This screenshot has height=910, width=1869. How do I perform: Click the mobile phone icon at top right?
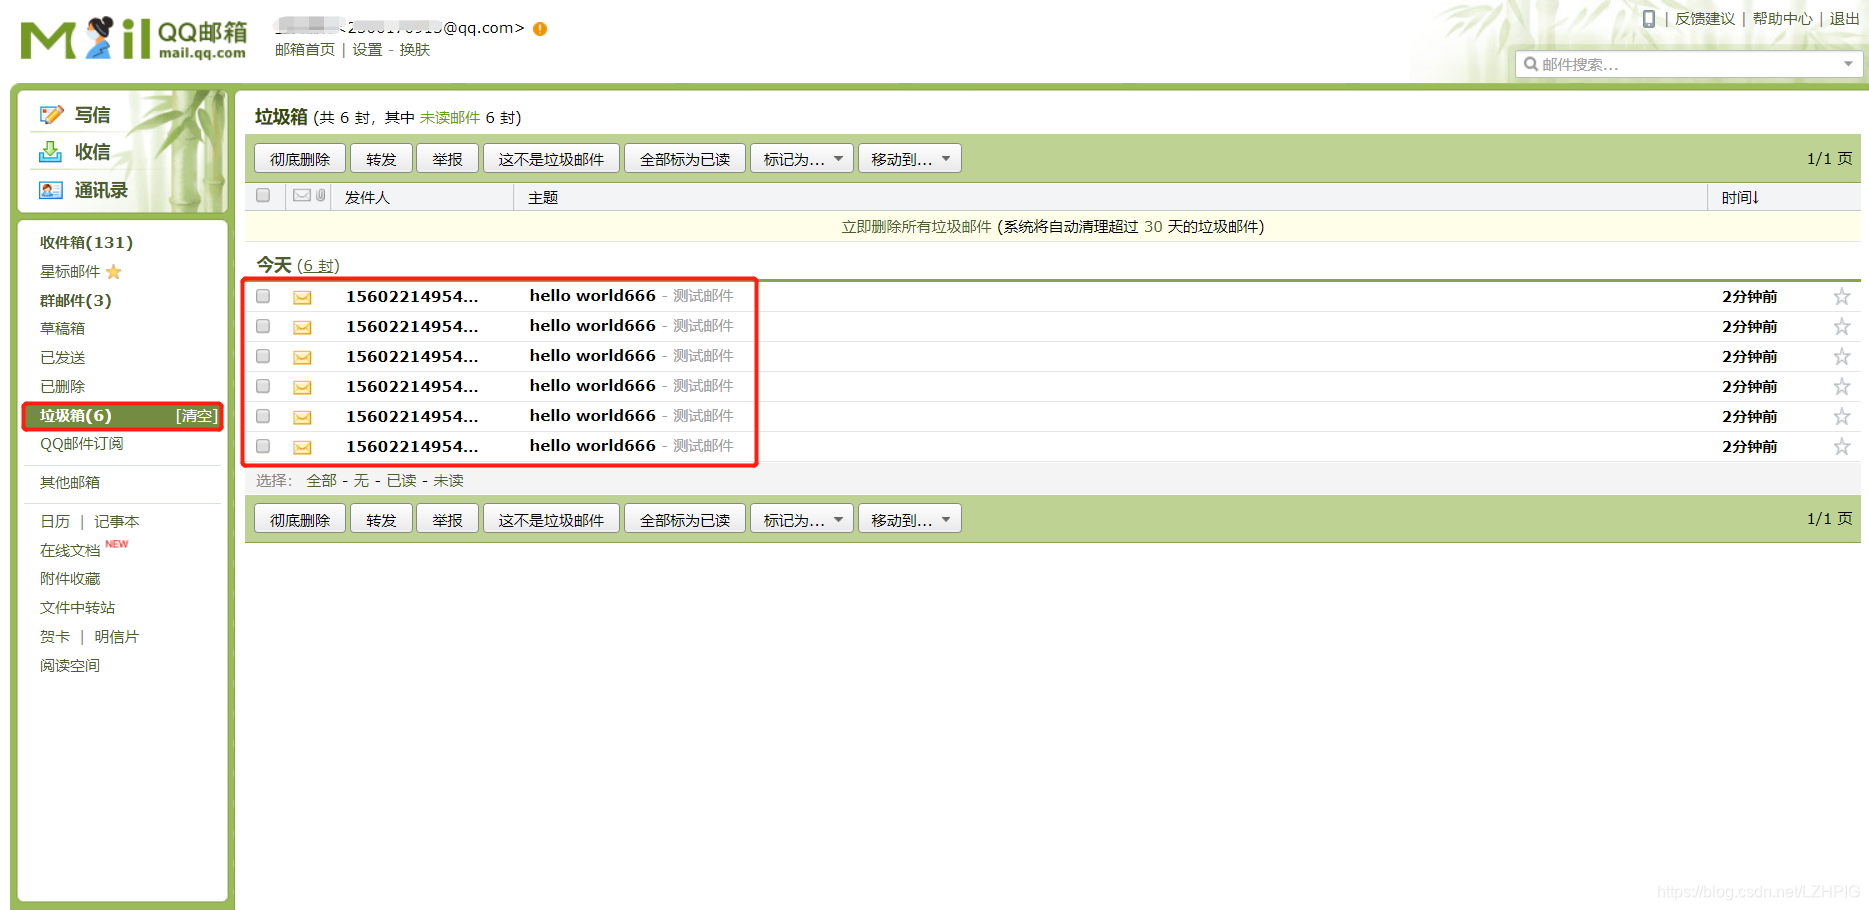click(x=1649, y=19)
